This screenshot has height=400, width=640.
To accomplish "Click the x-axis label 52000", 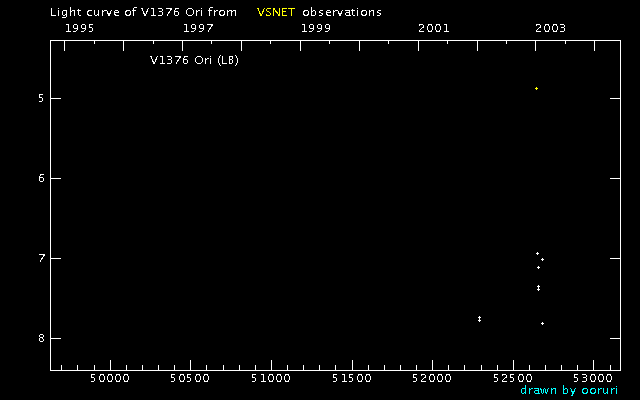I will tap(432, 378).
